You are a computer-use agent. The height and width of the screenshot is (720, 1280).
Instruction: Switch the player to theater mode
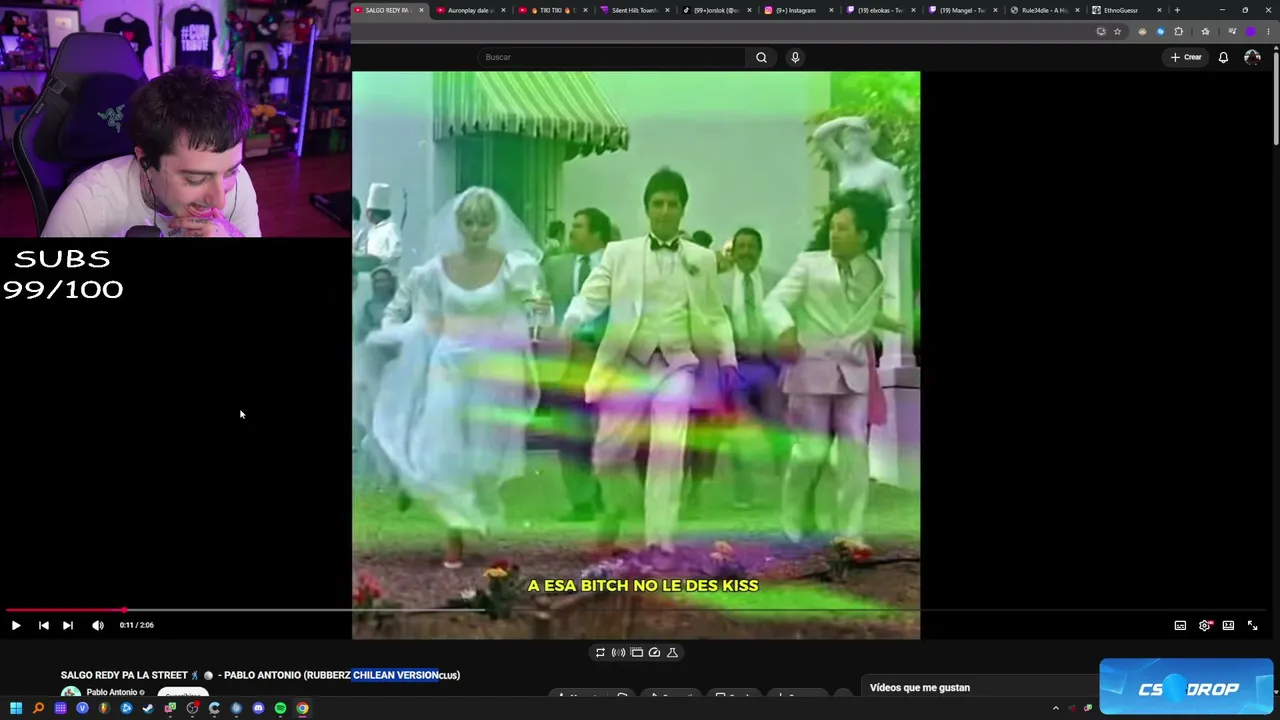[x=1228, y=625]
